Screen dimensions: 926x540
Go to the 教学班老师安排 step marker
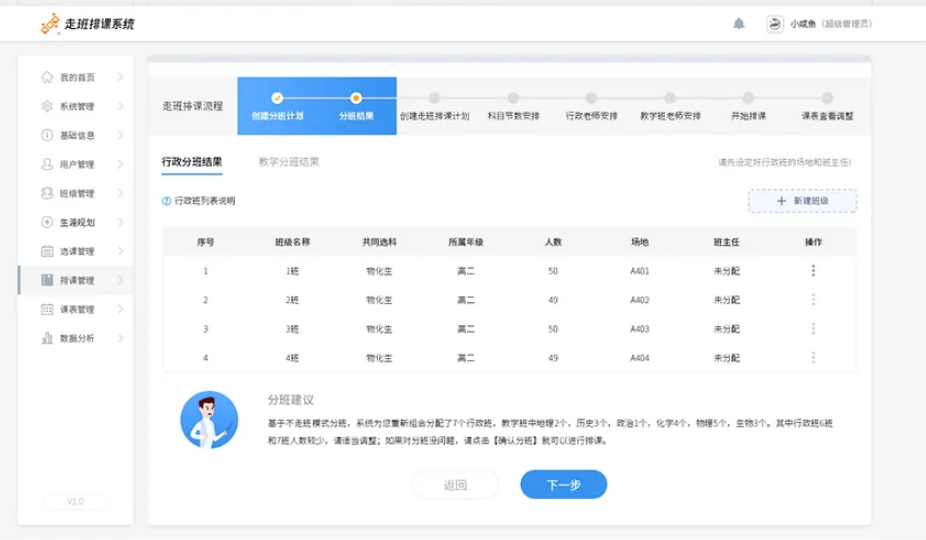tap(670, 98)
